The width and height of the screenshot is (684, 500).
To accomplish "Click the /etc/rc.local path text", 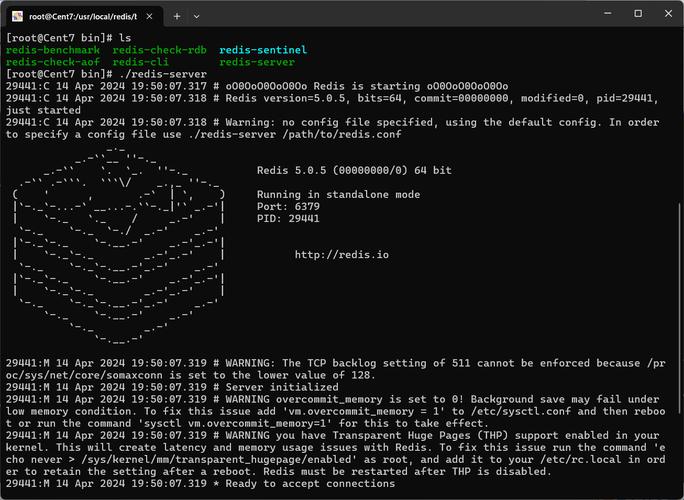I will (581, 459).
